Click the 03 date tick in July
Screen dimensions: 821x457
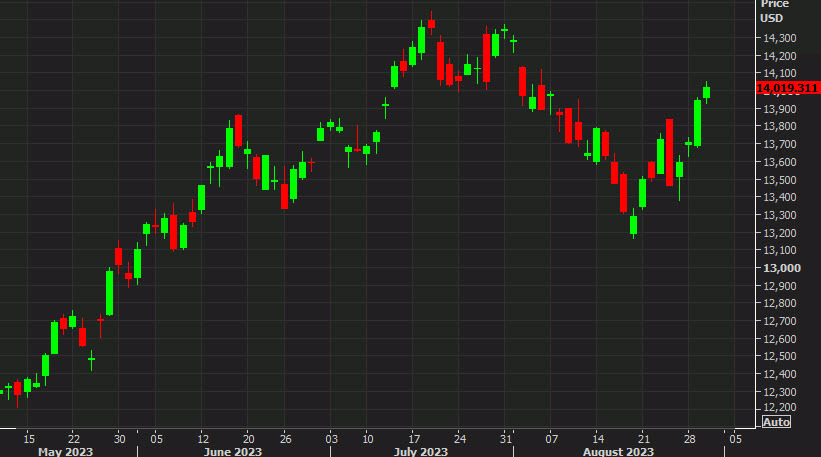pos(331,439)
